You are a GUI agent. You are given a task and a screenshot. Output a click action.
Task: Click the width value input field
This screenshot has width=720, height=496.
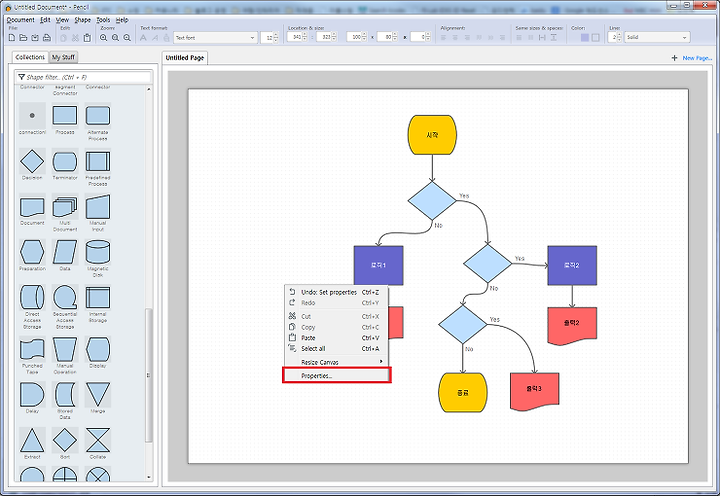click(354, 37)
